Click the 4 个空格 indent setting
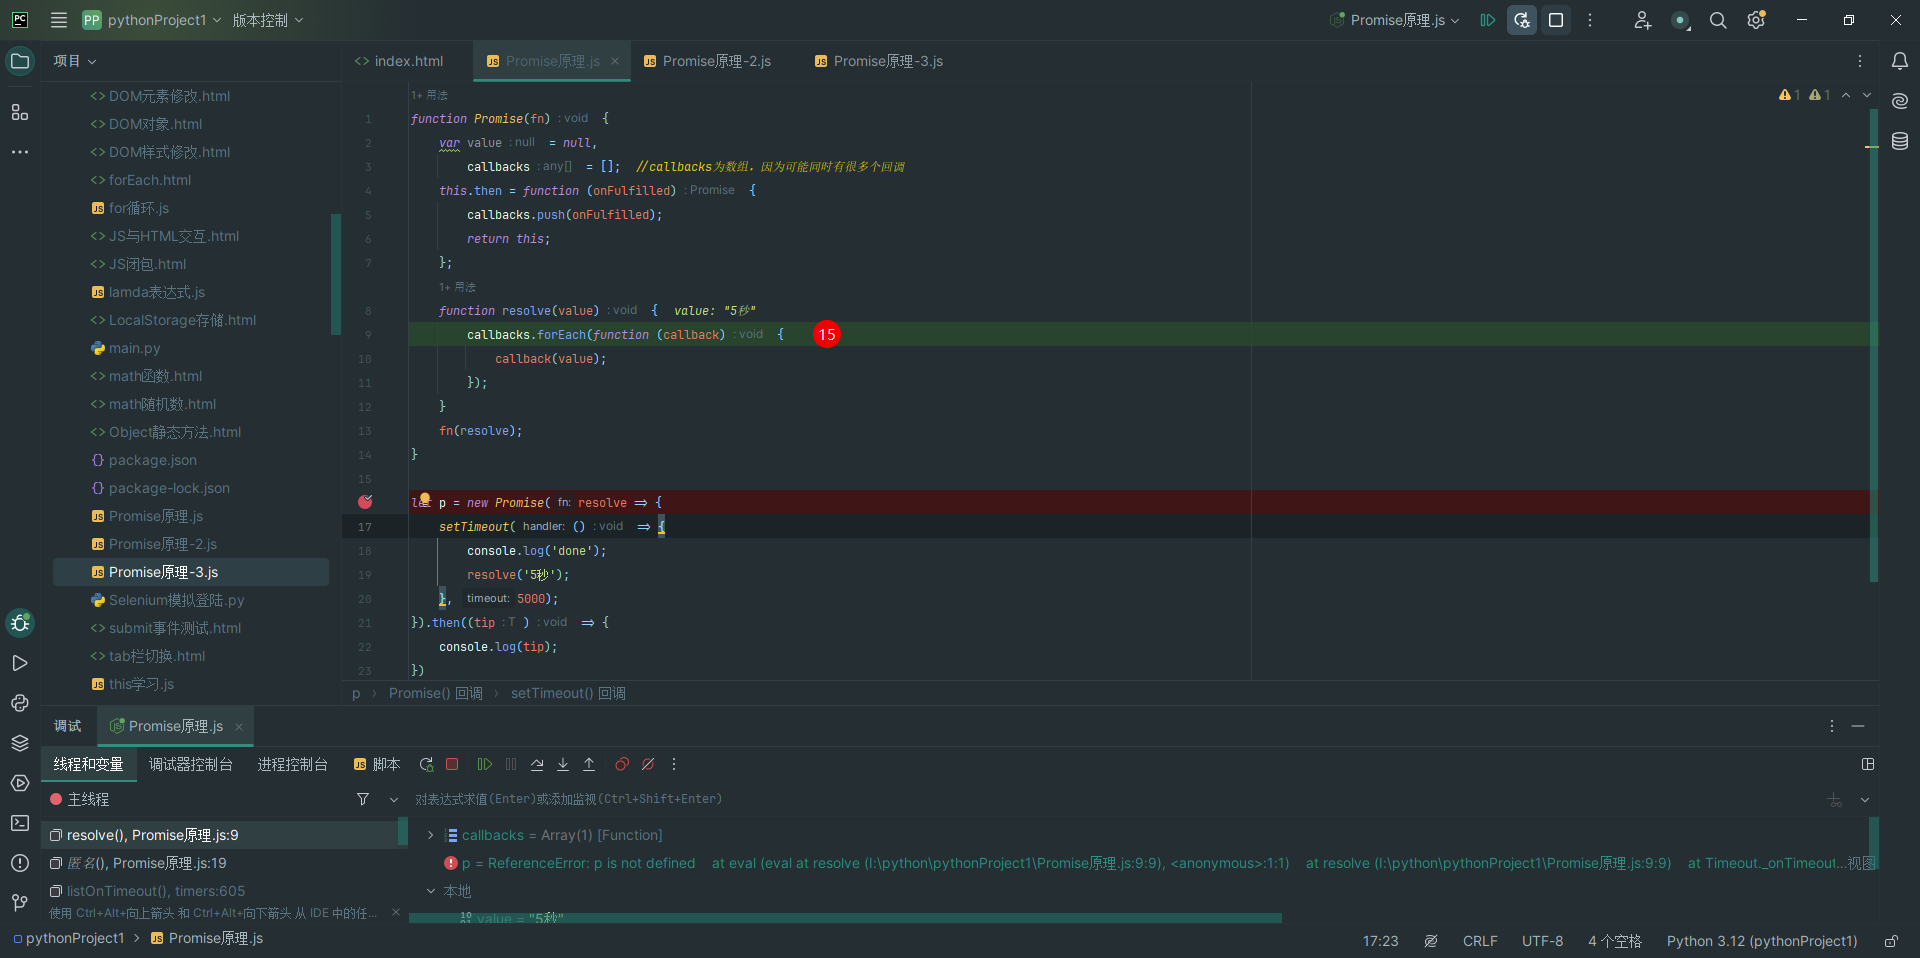The image size is (1920, 958). 1615,941
